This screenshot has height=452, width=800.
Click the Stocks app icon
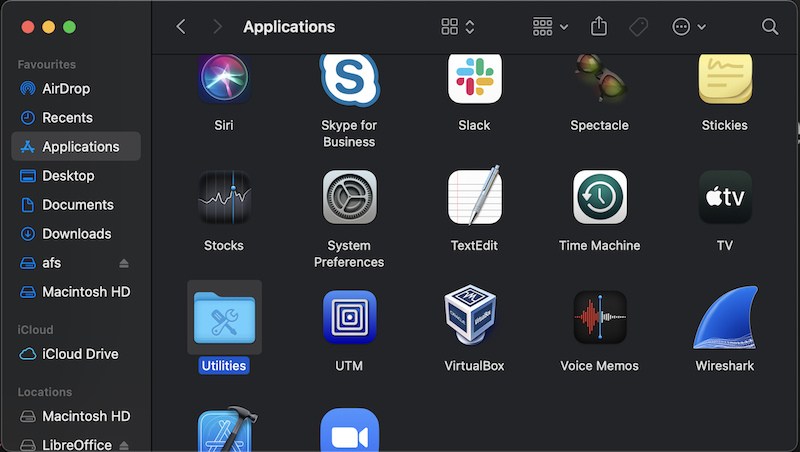224,197
